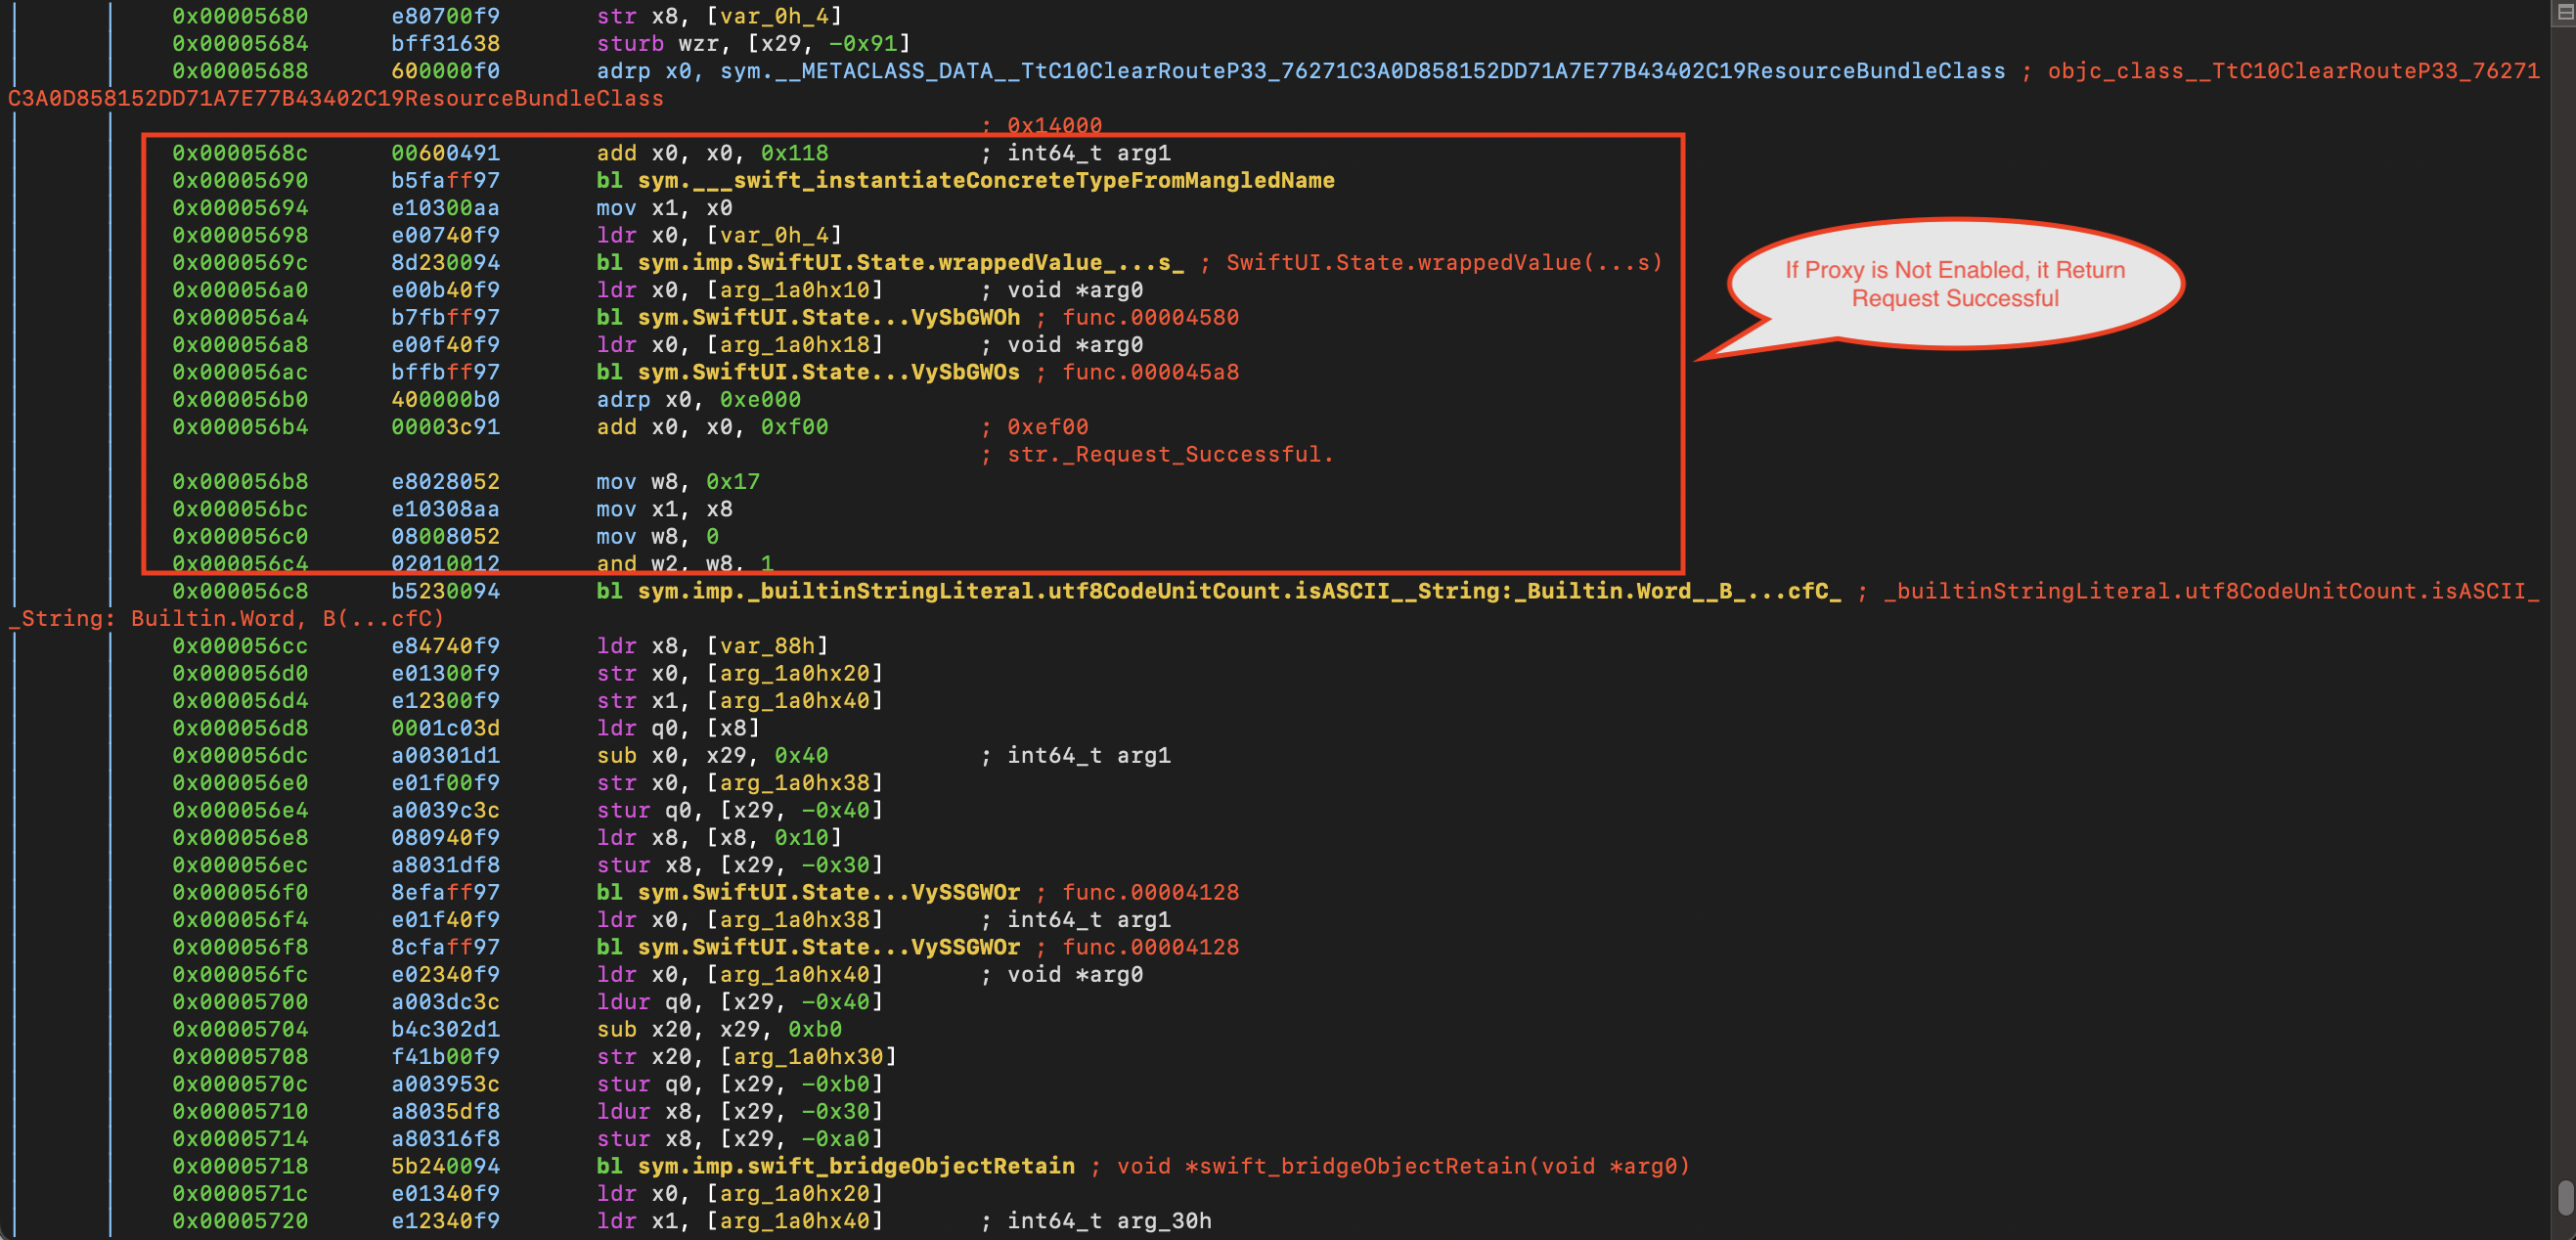Click sym.___swift_instantiateConcreteTypeFromMangledName call

(x=985, y=181)
